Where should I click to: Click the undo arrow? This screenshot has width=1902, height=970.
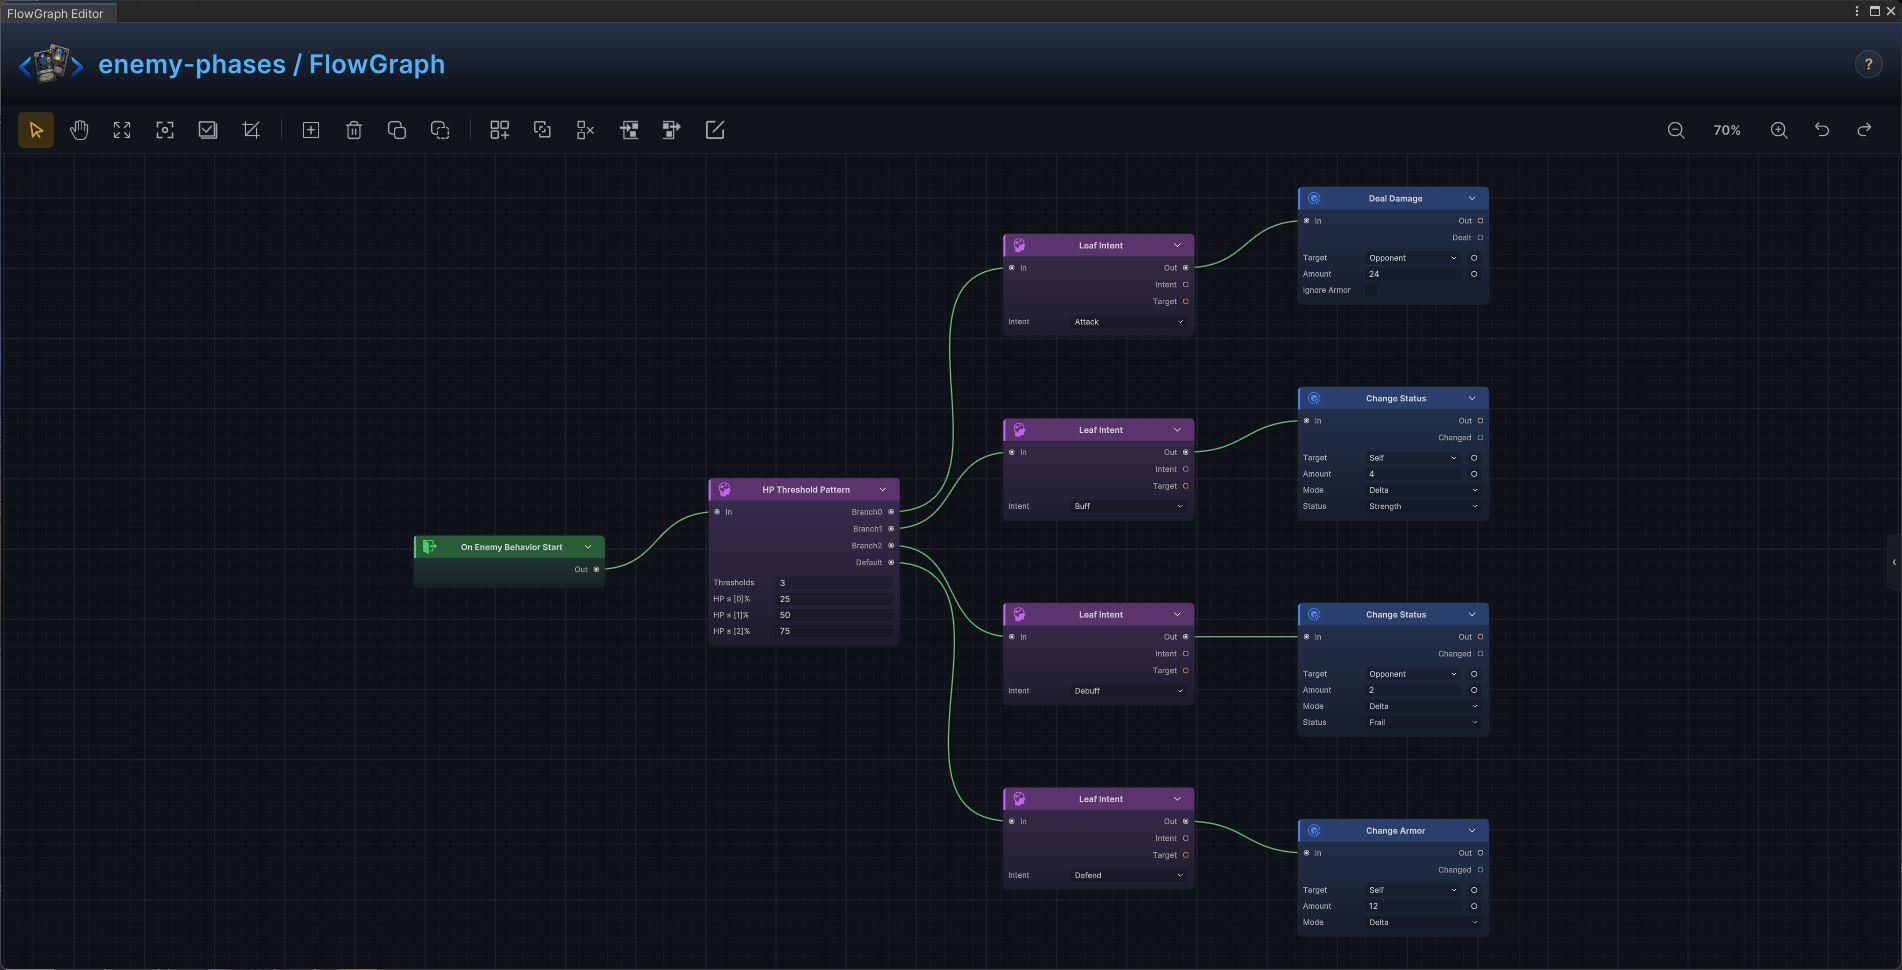[1822, 130]
